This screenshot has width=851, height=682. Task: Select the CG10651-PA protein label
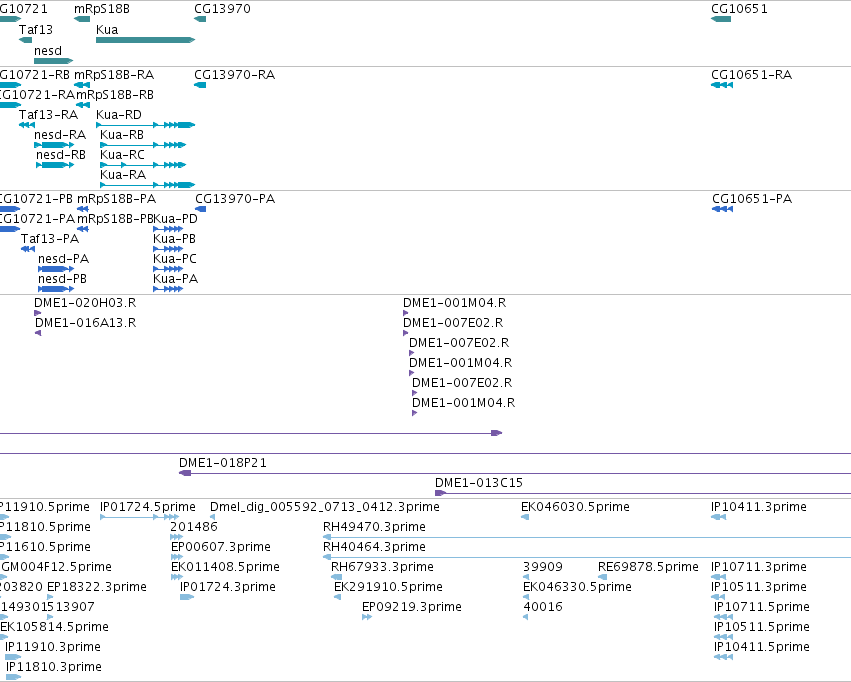pyautogui.click(x=752, y=199)
